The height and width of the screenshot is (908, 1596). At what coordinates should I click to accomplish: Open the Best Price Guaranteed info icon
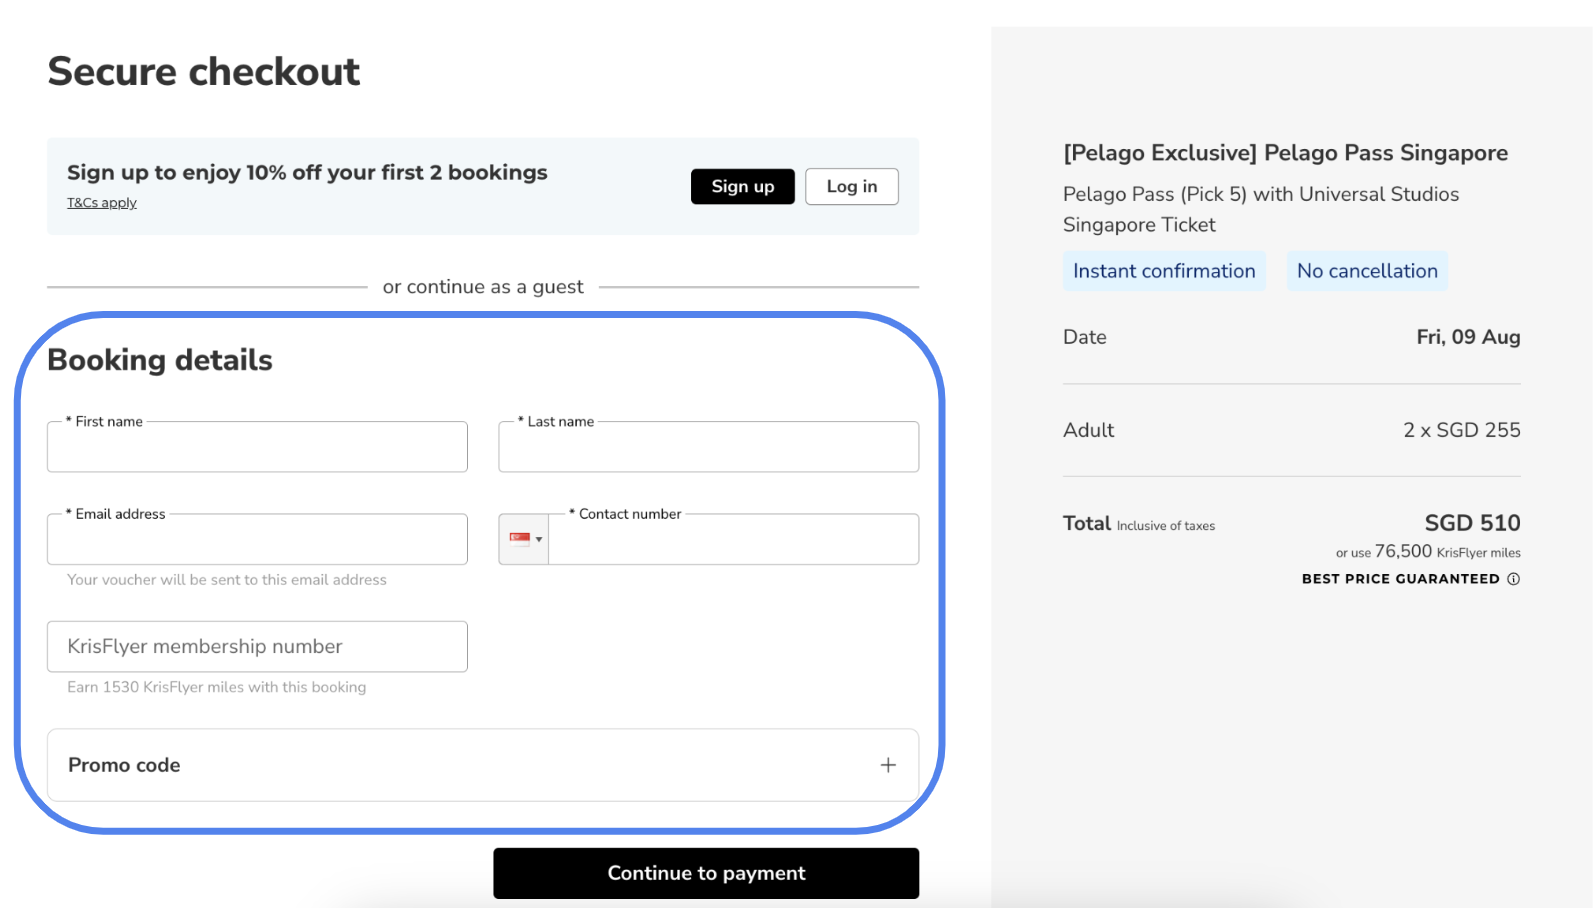coord(1513,579)
